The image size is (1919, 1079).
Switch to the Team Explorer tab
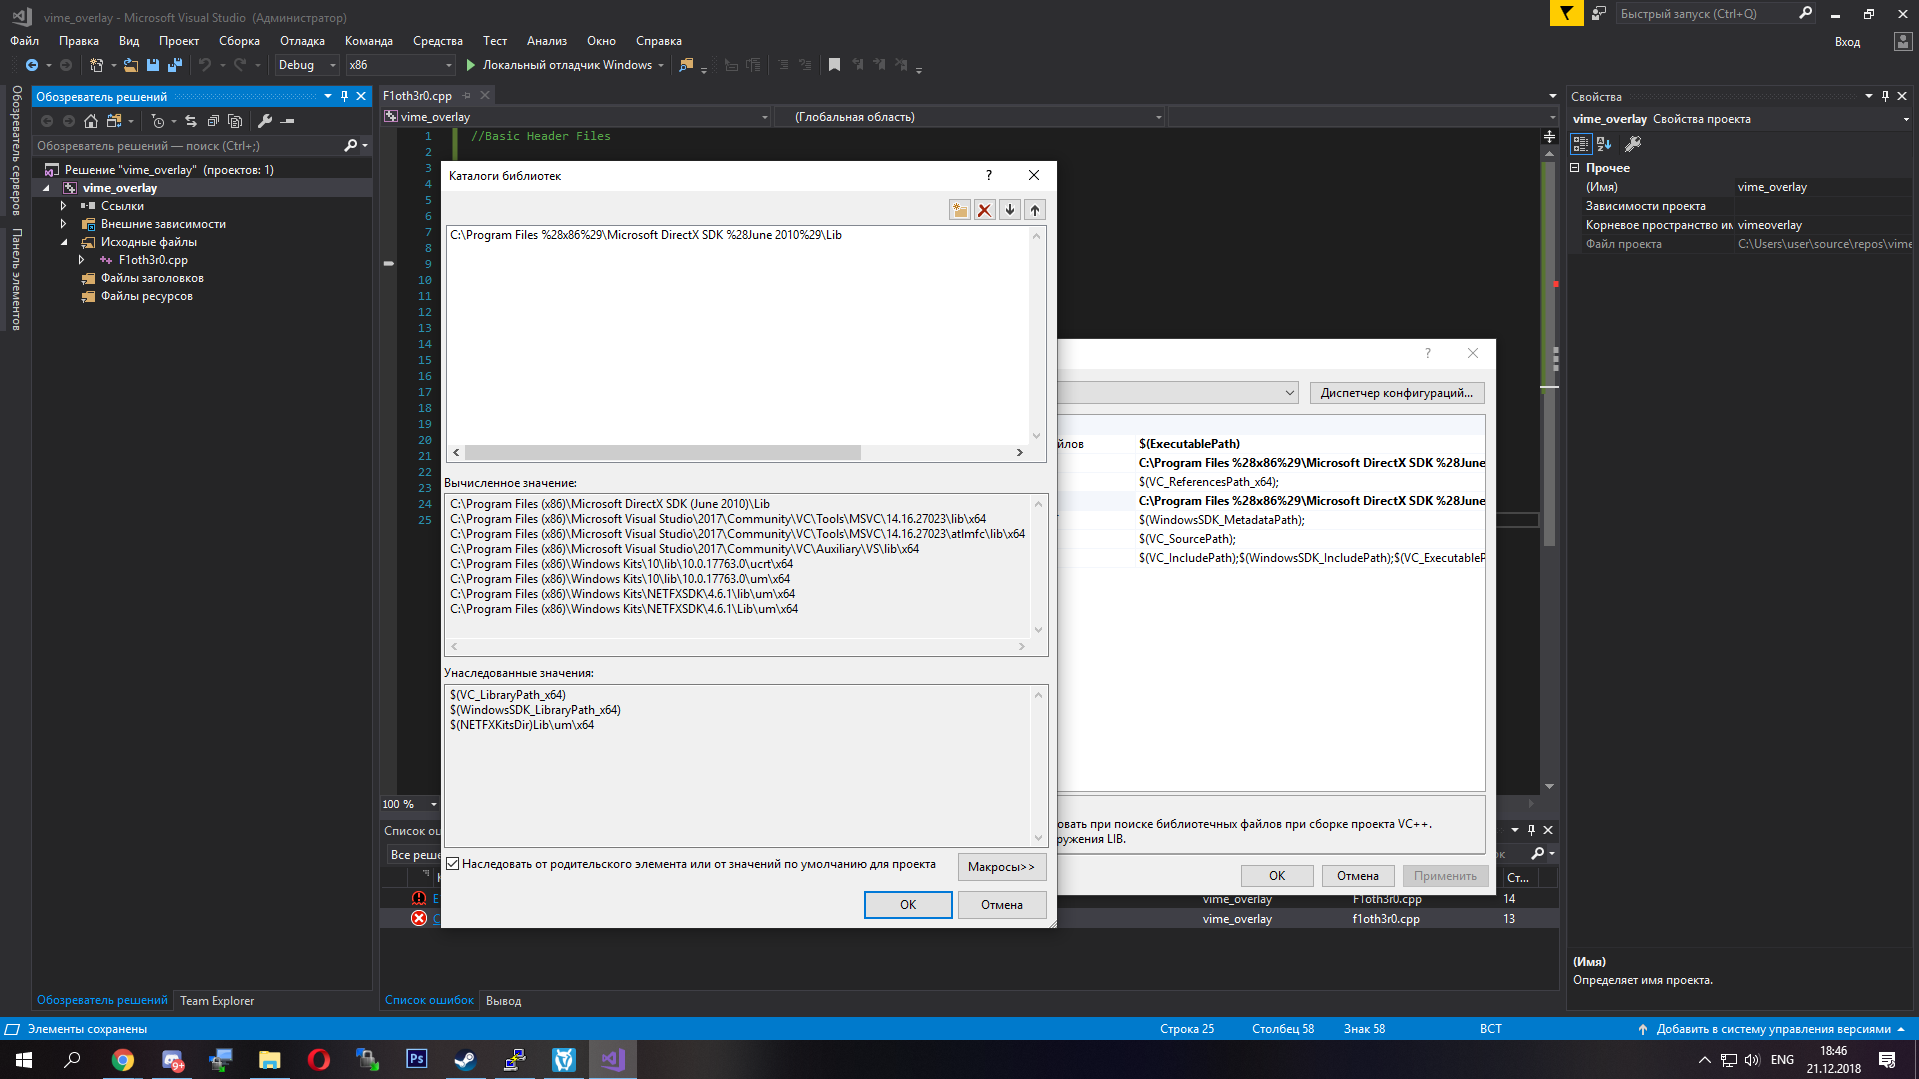tap(217, 1000)
